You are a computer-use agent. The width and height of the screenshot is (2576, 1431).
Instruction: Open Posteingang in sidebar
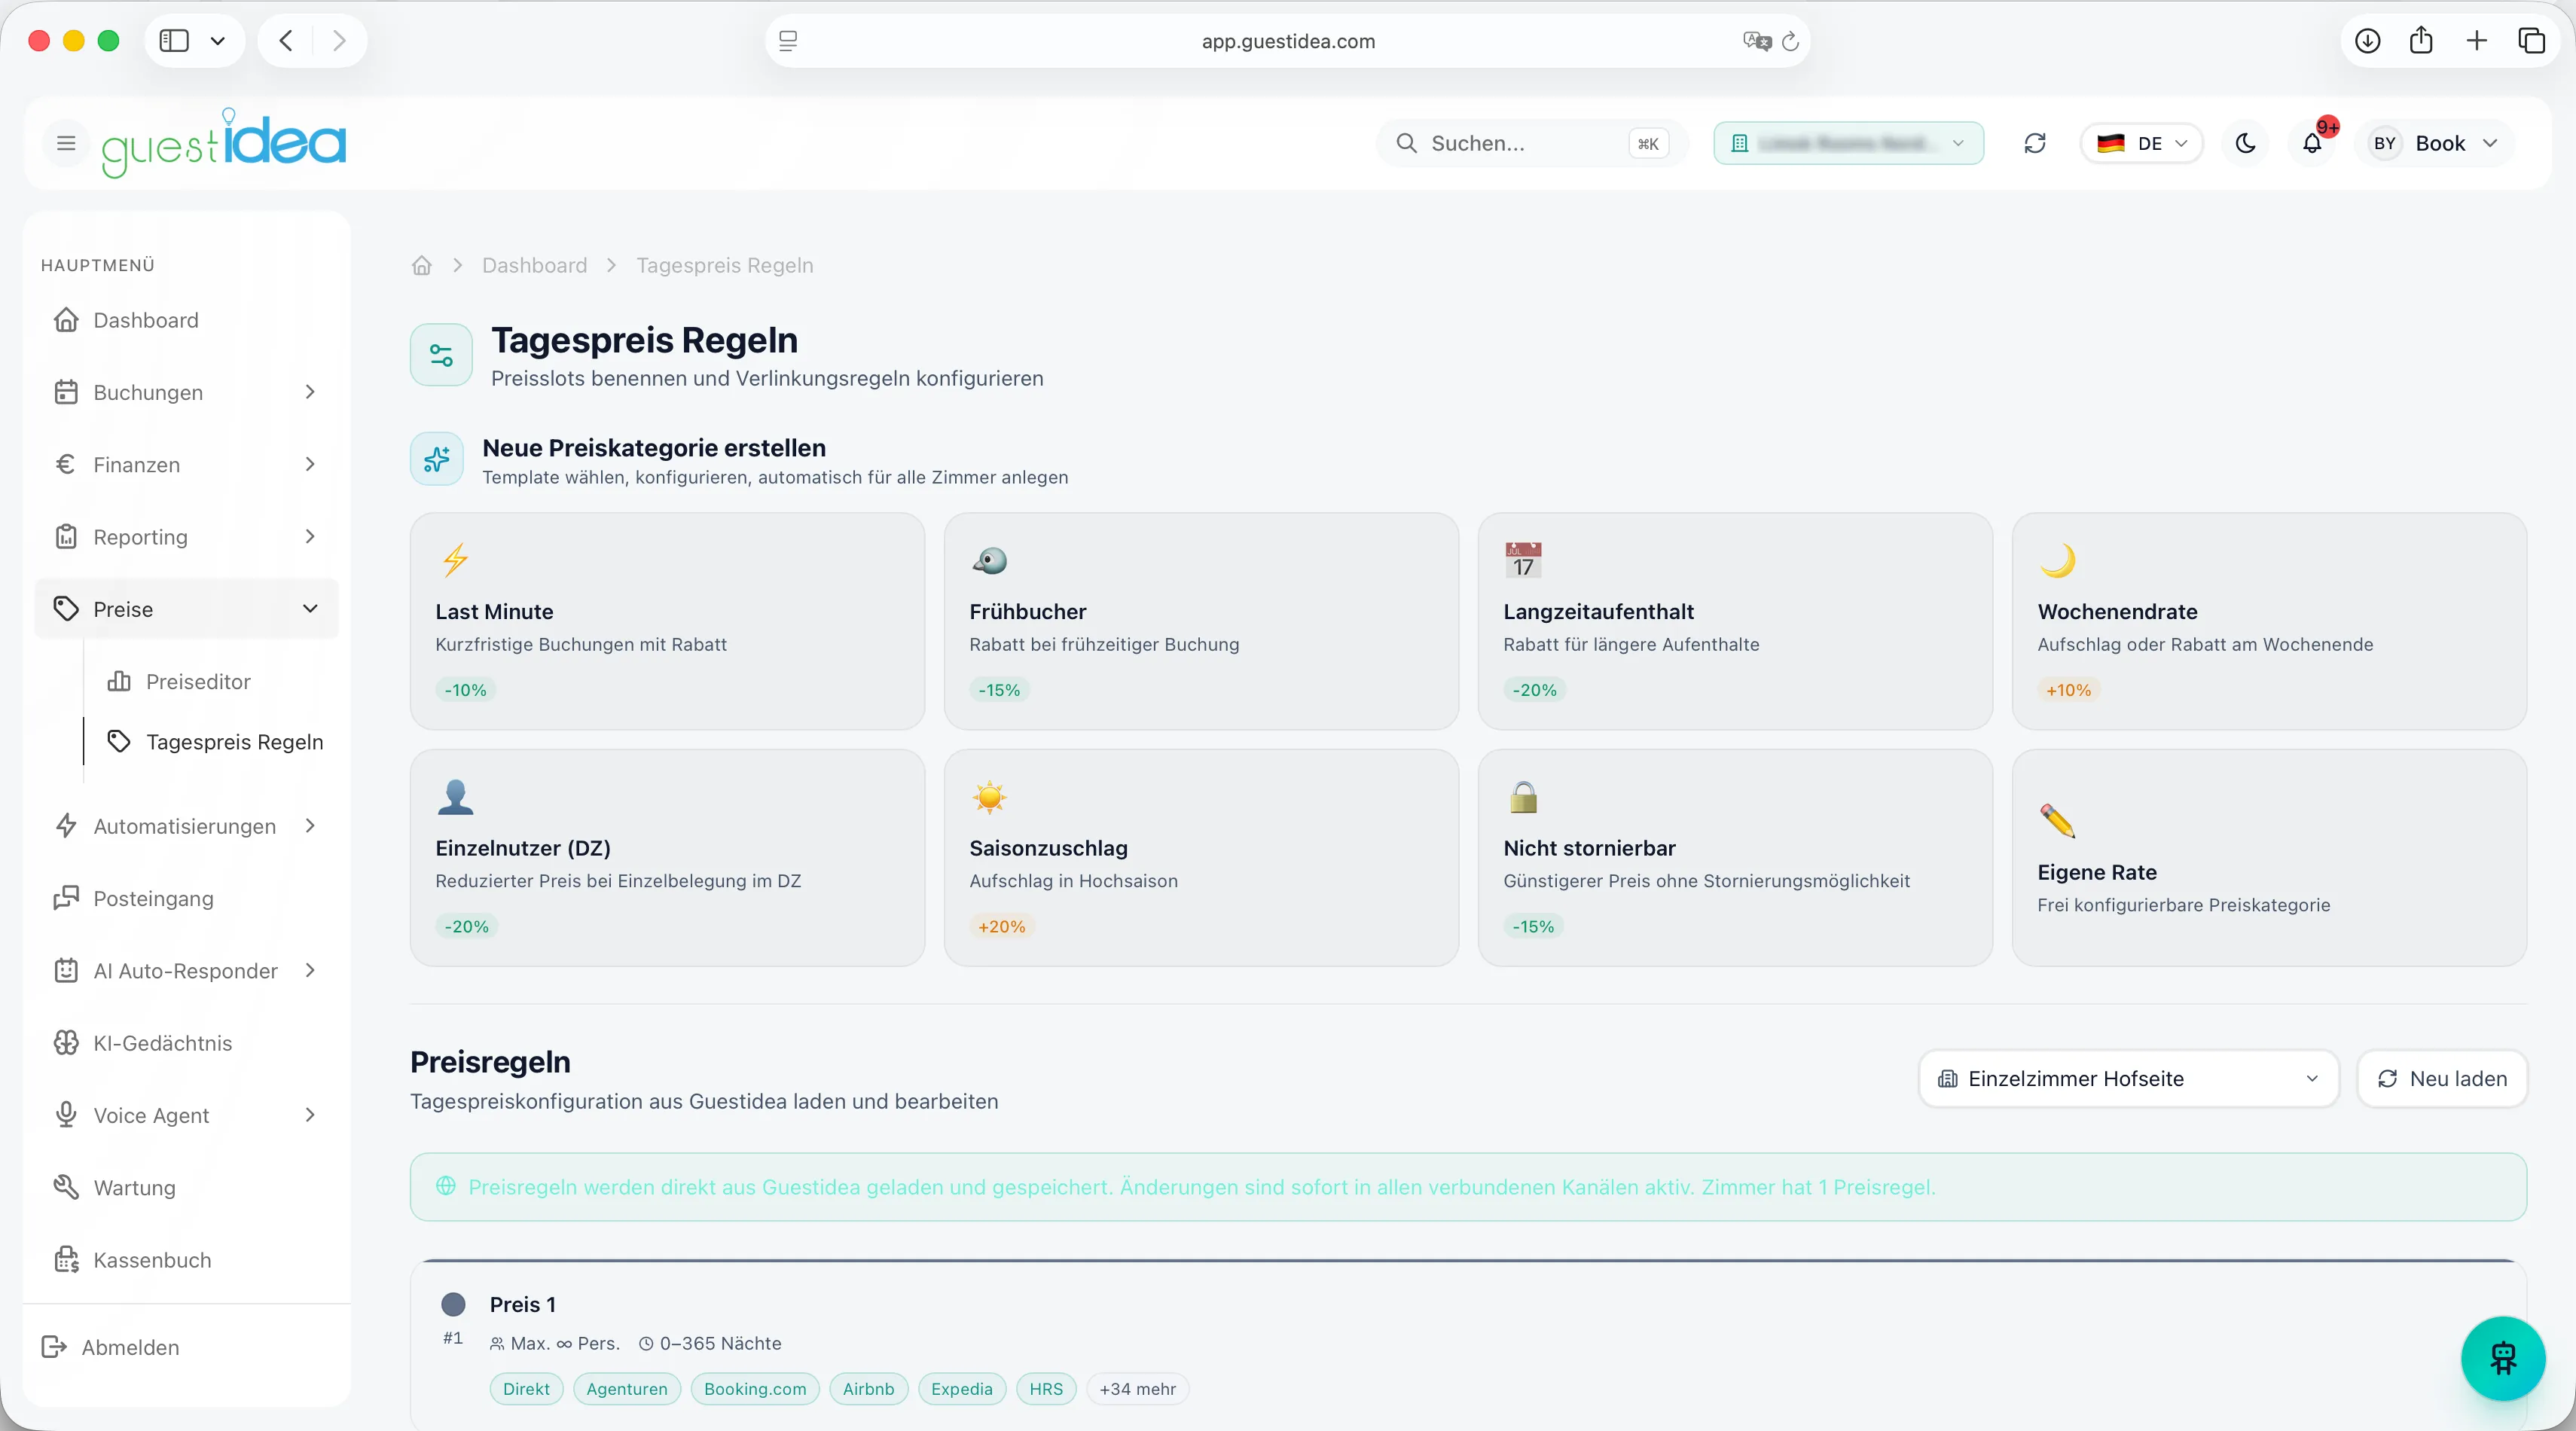[186, 899]
